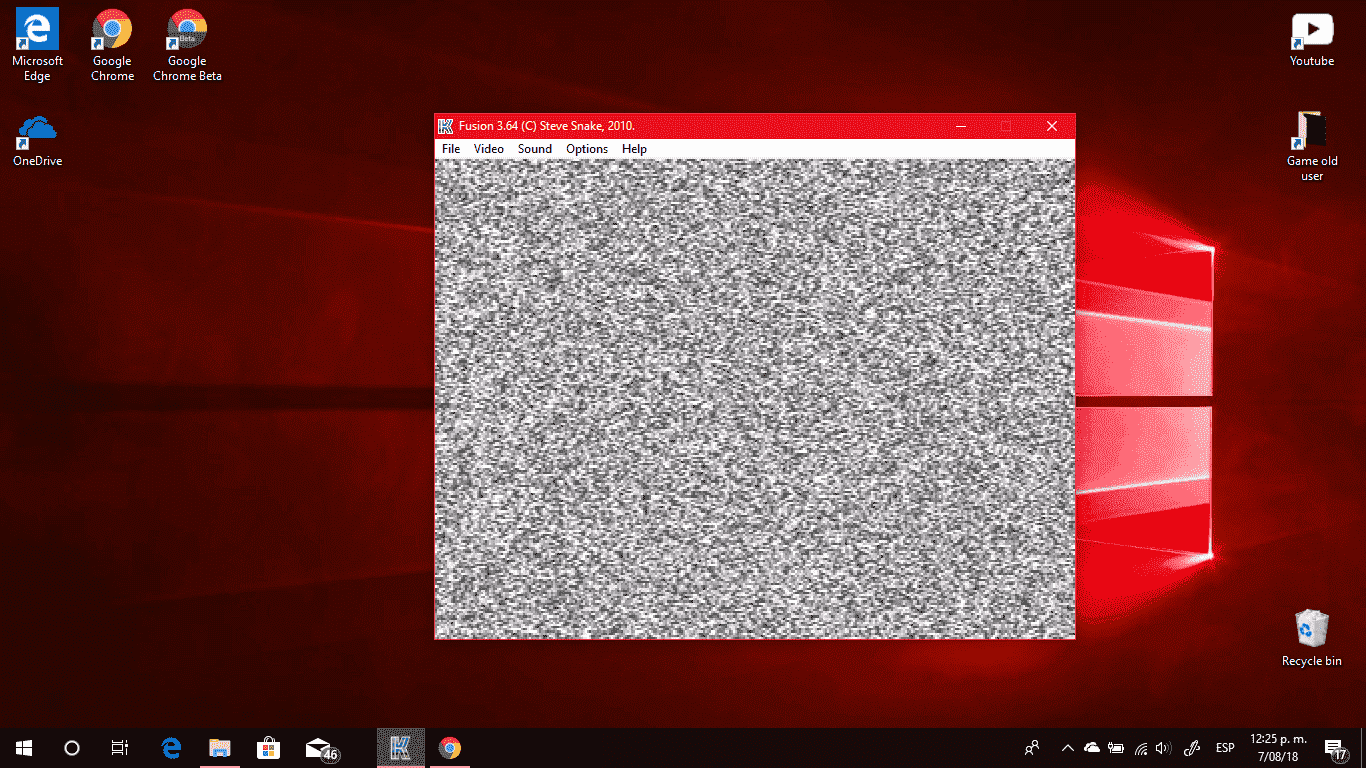
Task: Select the OneDrive desktop icon
Action: click(x=38, y=140)
